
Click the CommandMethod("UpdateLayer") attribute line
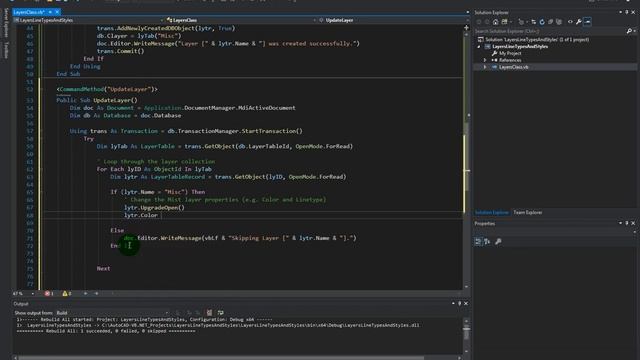[107, 89]
